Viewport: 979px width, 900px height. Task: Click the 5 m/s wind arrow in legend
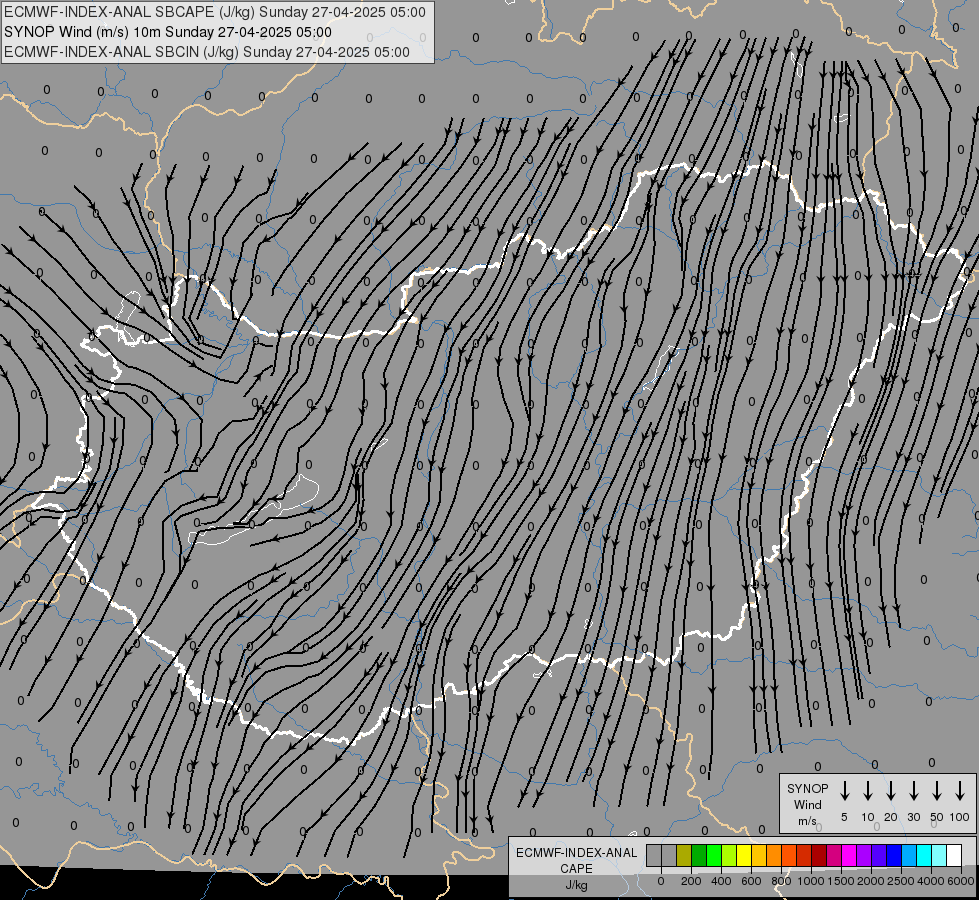pyautogui.click(x=845, y=791)
